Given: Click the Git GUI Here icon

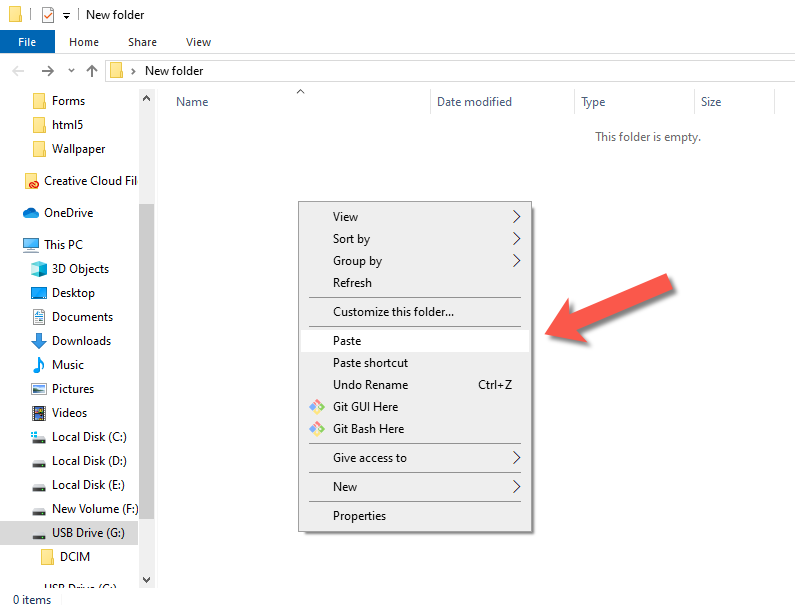Looking at the screenshot, I should [316, 407].
